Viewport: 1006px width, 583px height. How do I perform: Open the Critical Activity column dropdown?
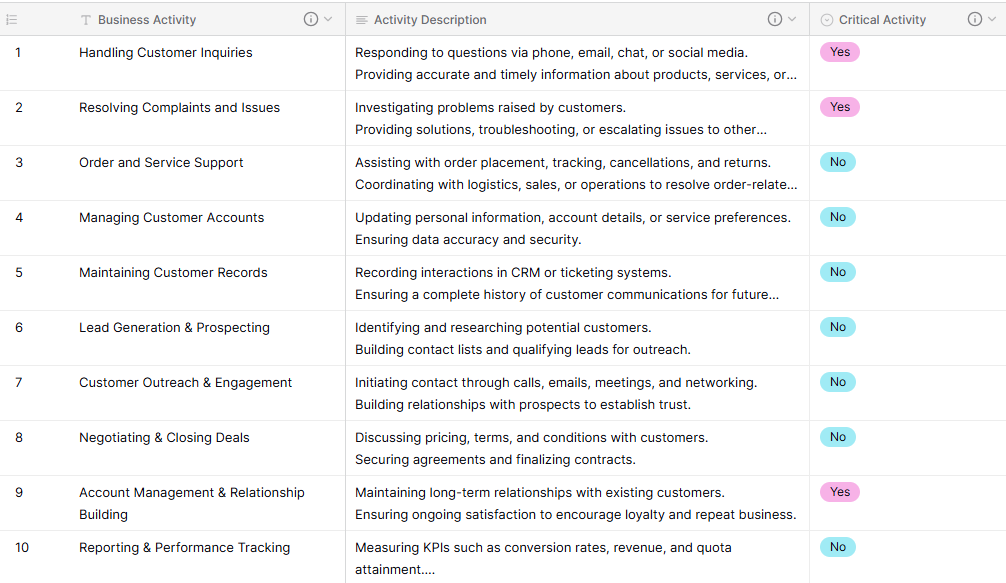pyautogui.click(x=989, y=19)
